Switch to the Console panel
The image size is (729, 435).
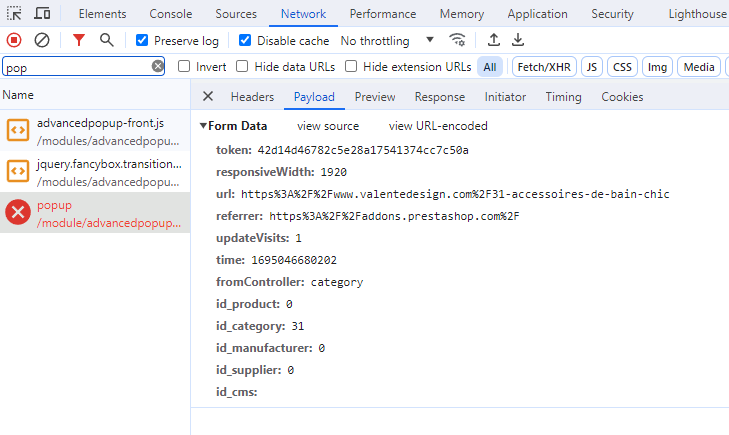tap(171, 14)
